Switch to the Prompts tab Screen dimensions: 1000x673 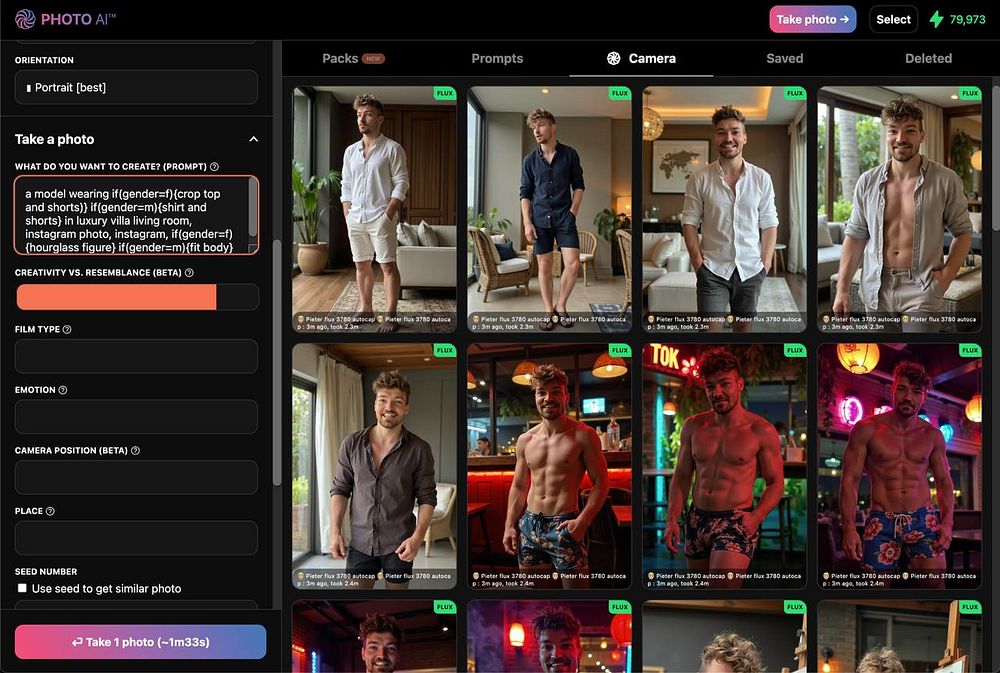[497, 58]
